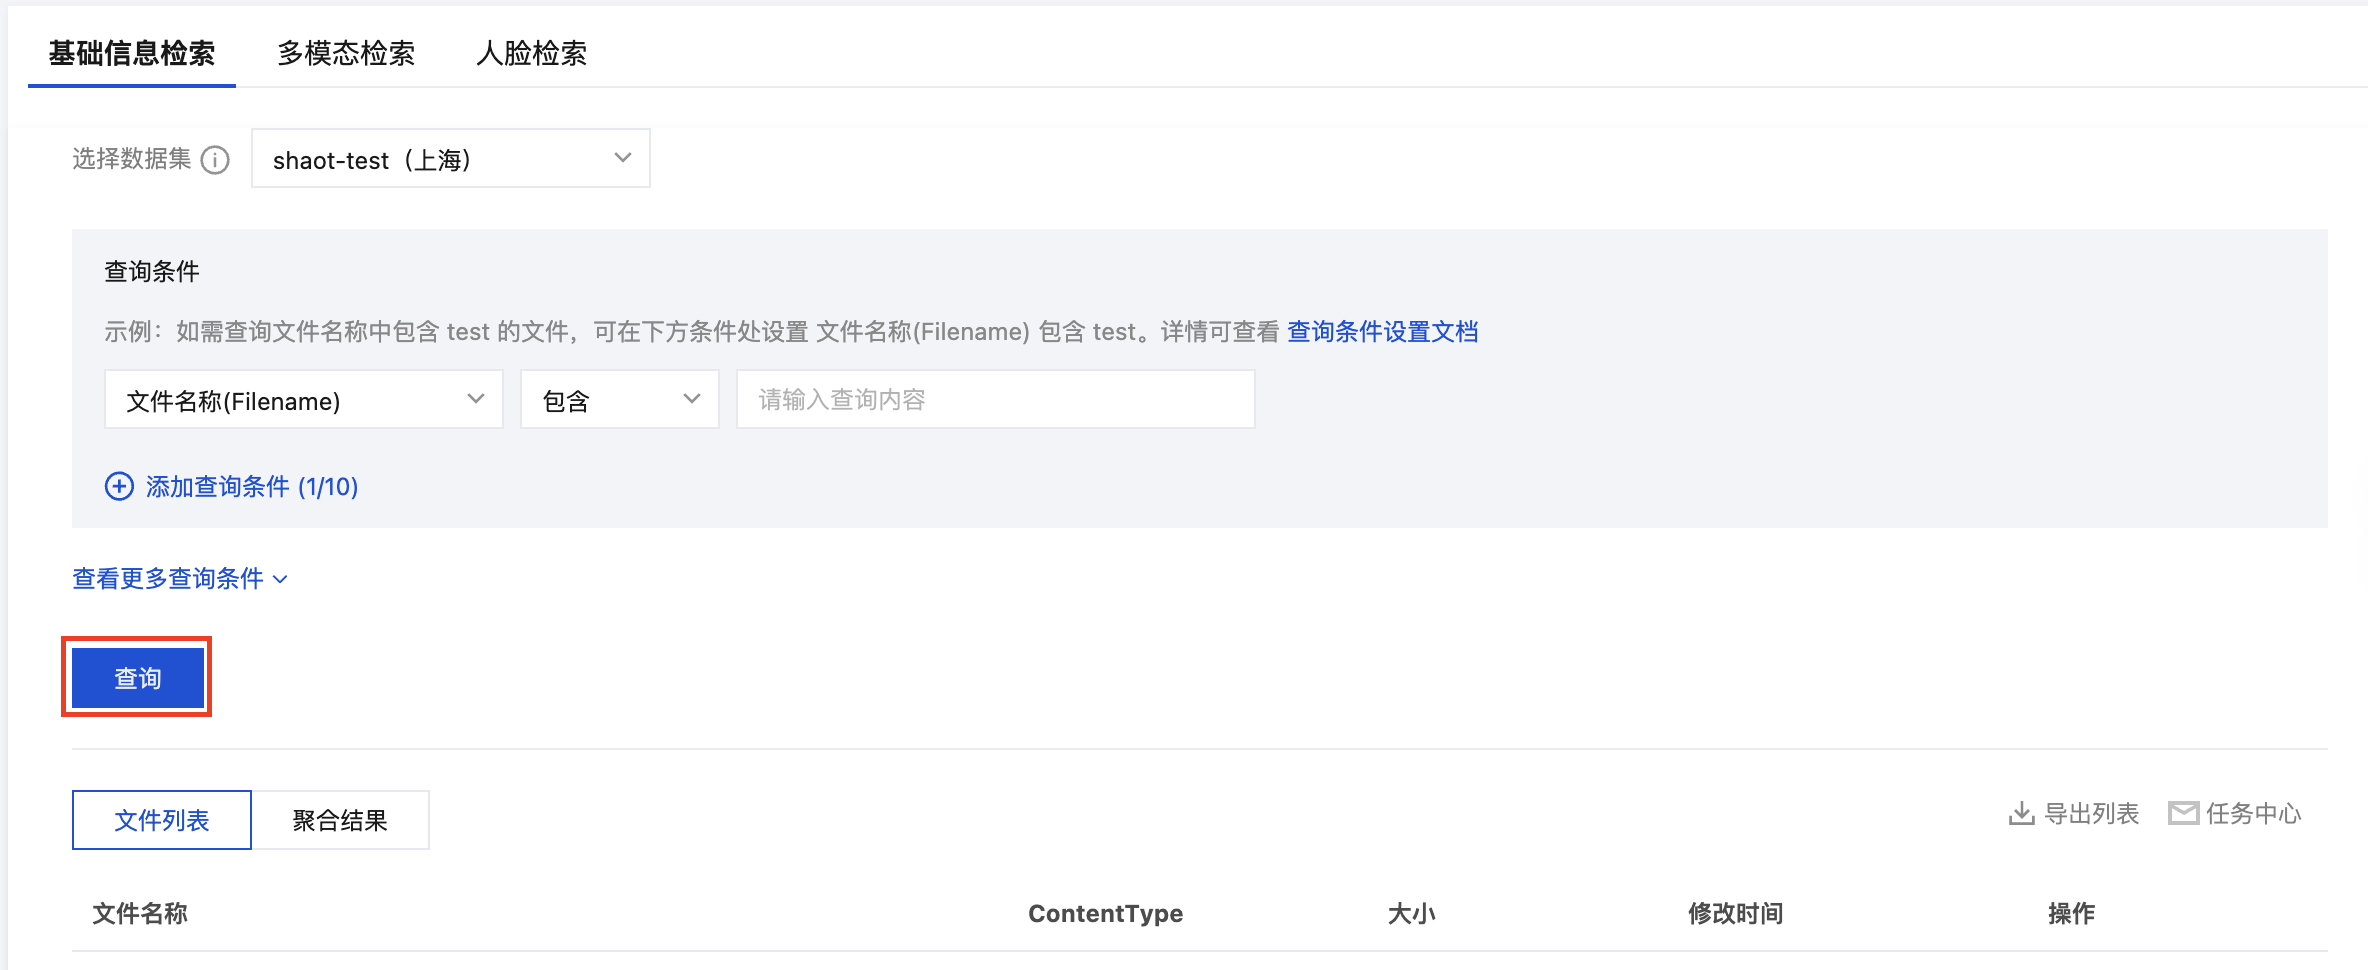This screenshot has width=2368, height=970.
Task: Switch to the 人脸检索 tab
Action: pos(532,53)
